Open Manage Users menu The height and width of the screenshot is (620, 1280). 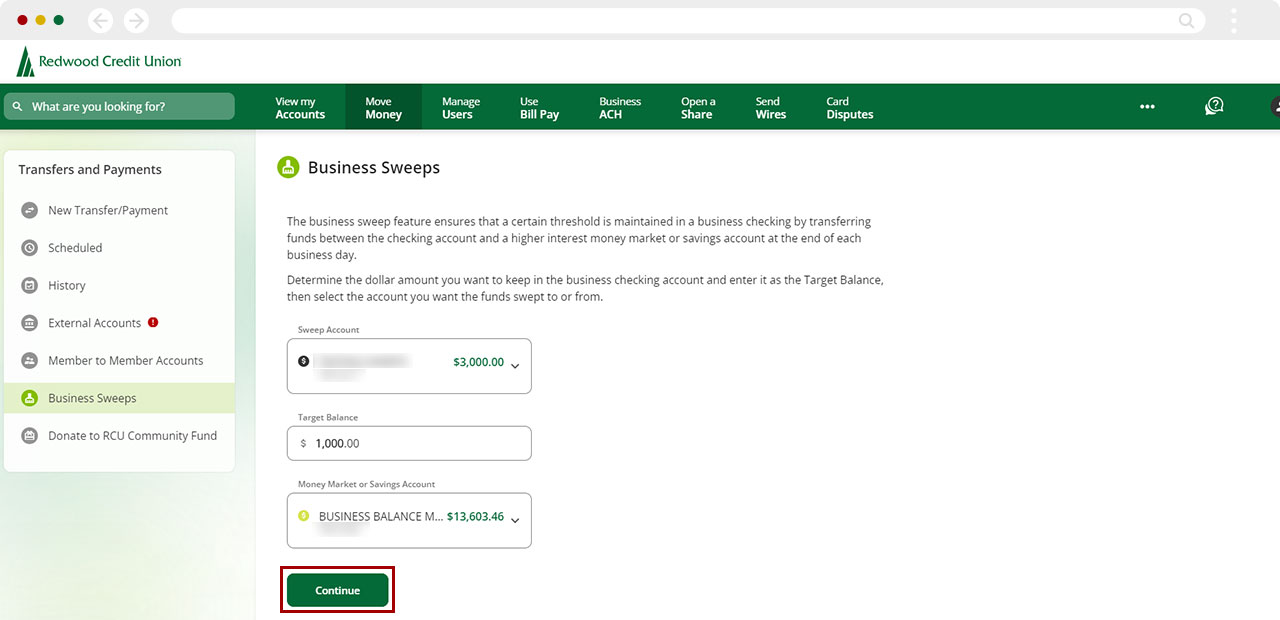(460, 108)
